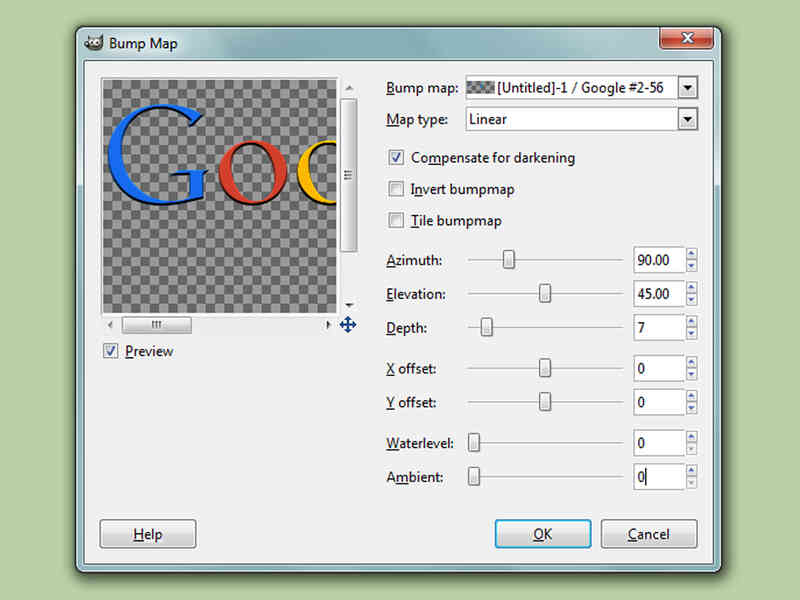The image size is (800, 600).
Task: Open Help for the Bump Map filter
Action: [x=147, y=534]
